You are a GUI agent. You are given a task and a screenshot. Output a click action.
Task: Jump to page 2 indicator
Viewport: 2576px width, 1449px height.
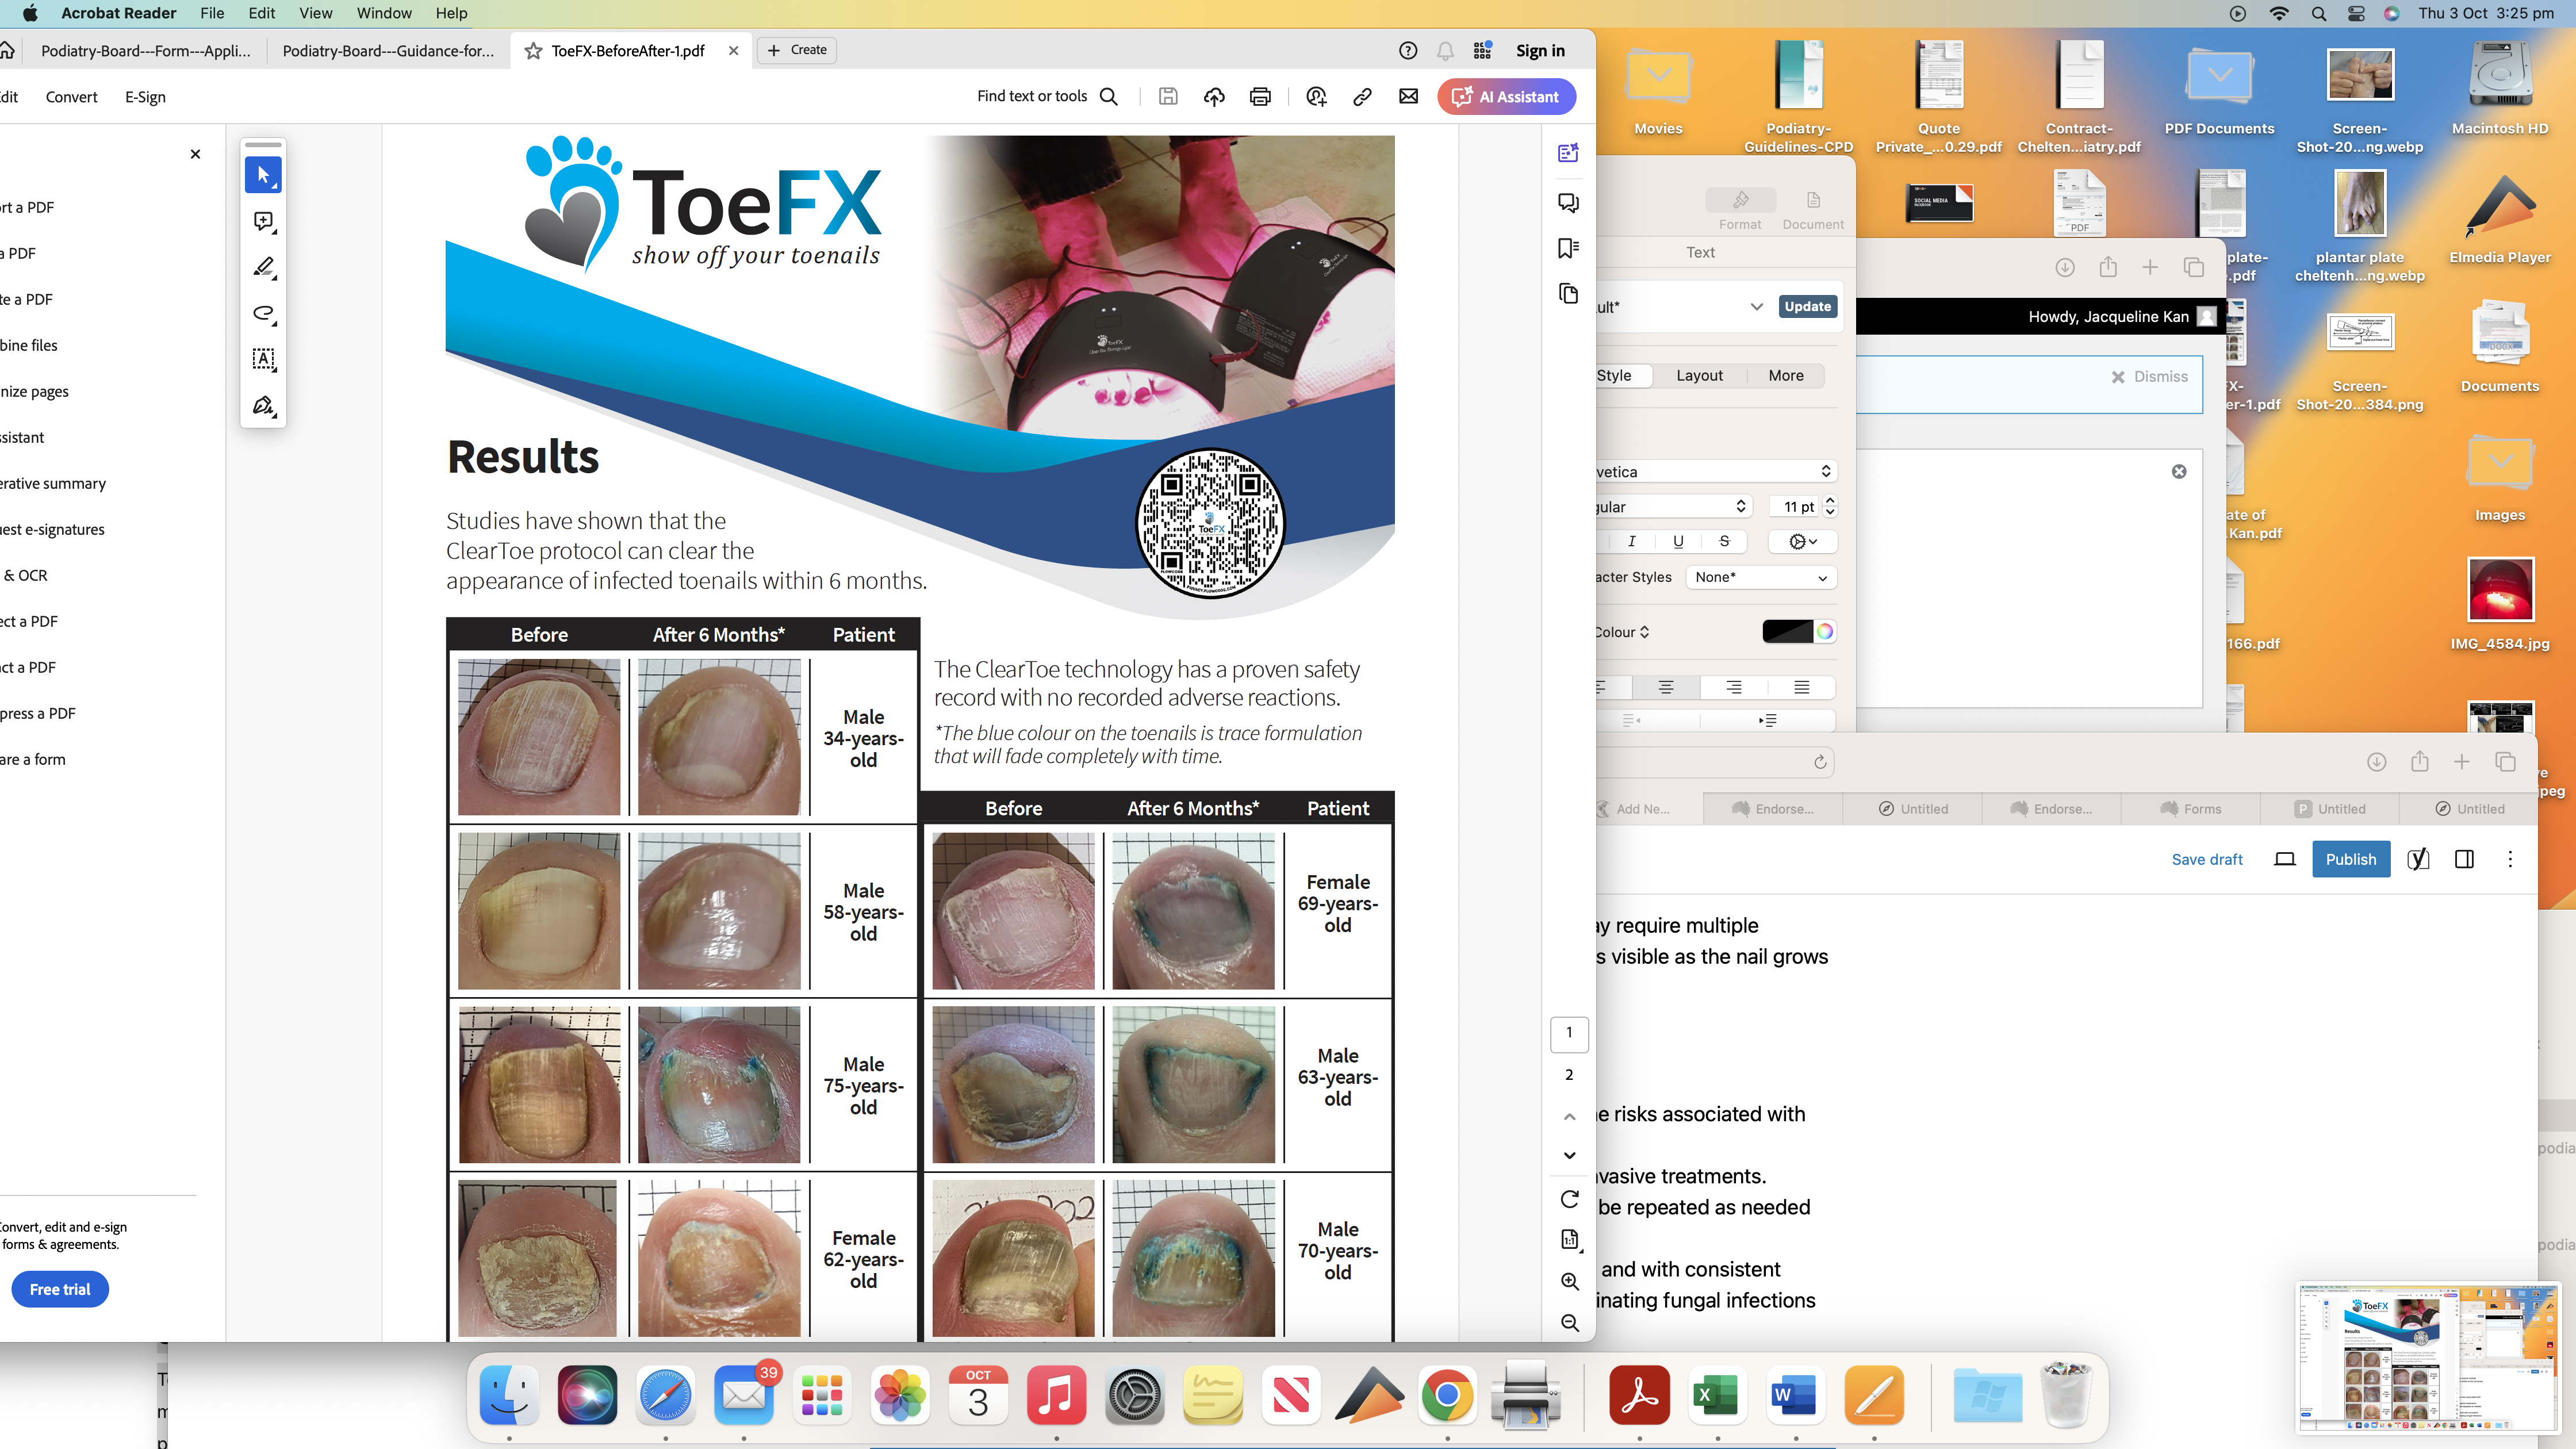(1569, 1075)
